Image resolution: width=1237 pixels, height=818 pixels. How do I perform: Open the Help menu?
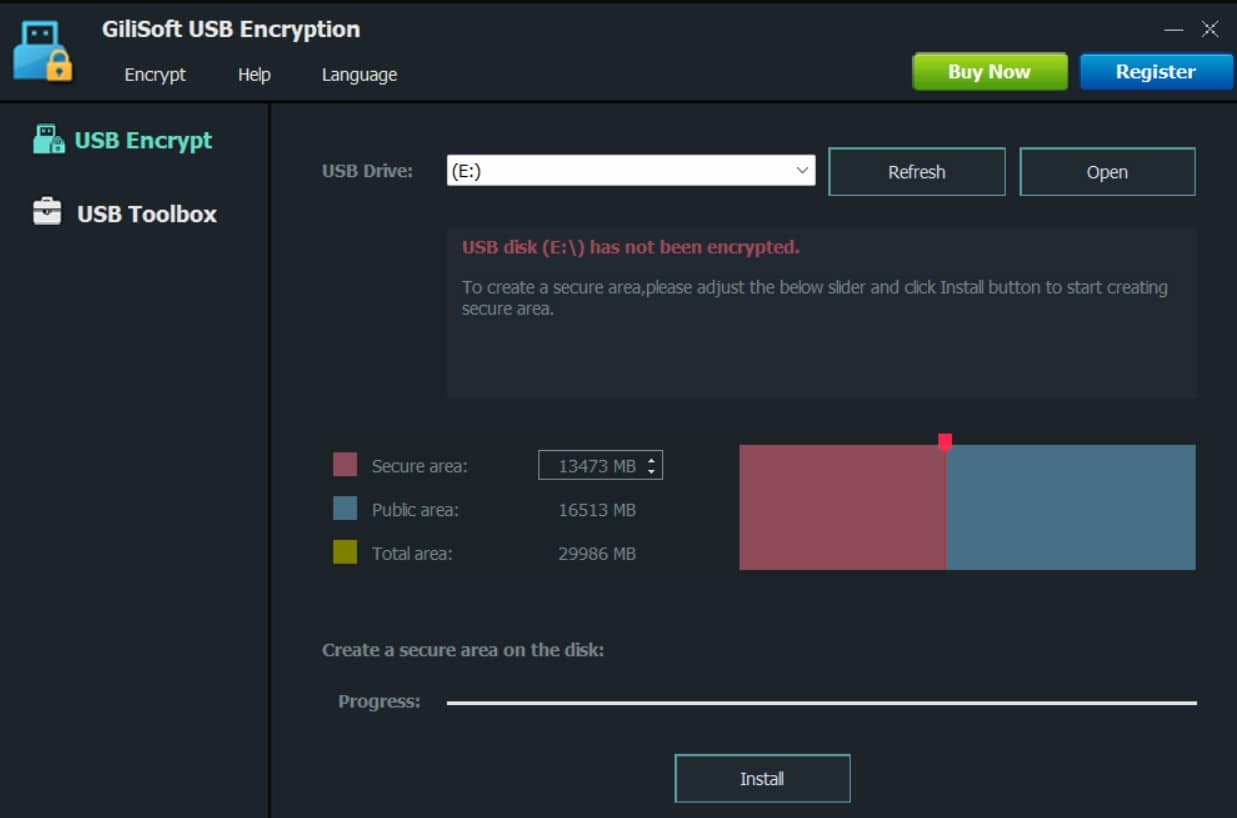(x=254, y=74)
